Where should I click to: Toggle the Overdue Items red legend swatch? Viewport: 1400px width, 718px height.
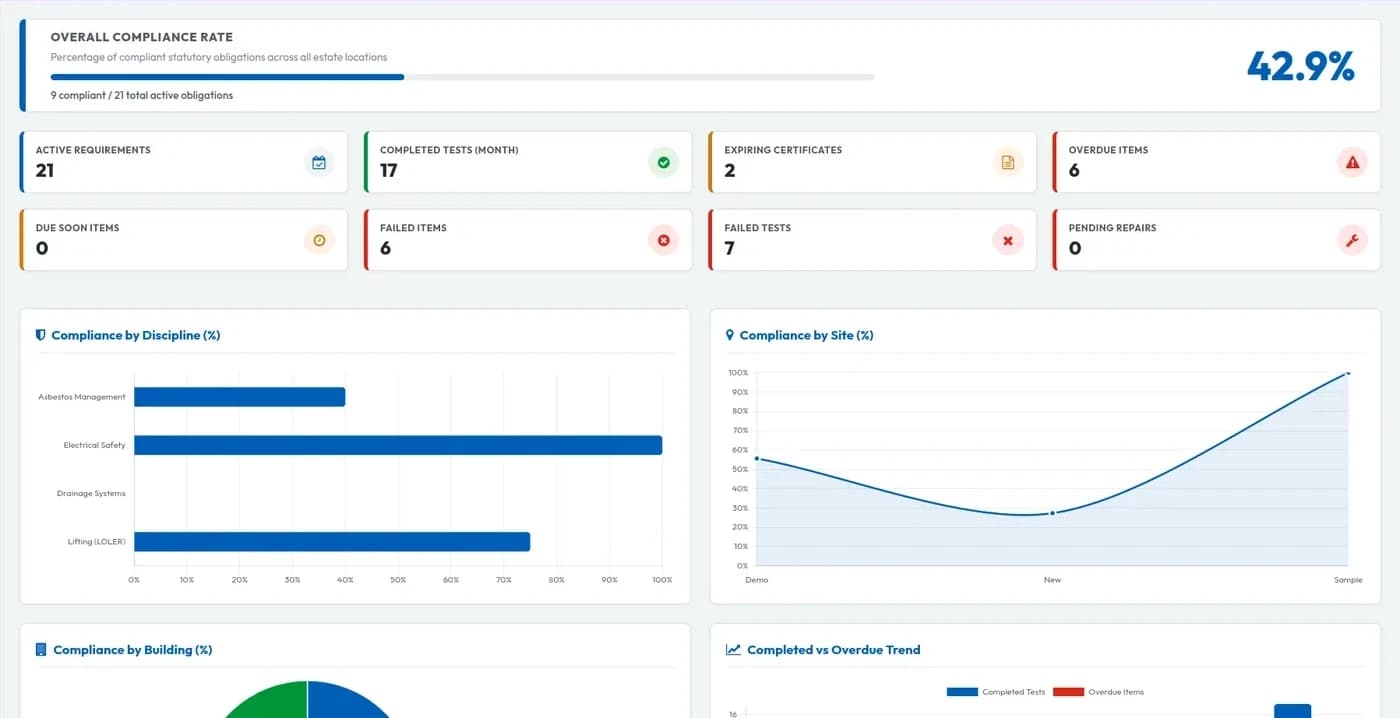click(1068, 692)
